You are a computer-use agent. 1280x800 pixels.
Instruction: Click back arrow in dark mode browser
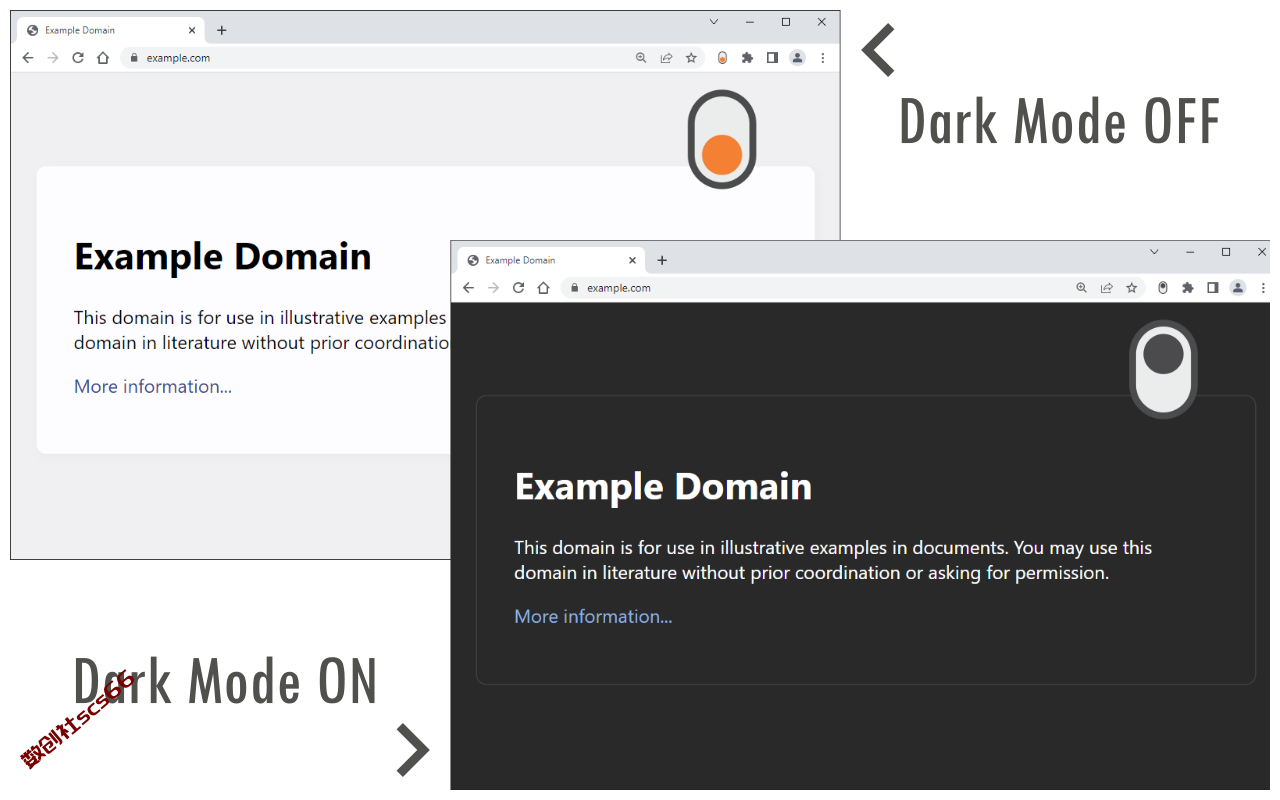coord(468,288)
